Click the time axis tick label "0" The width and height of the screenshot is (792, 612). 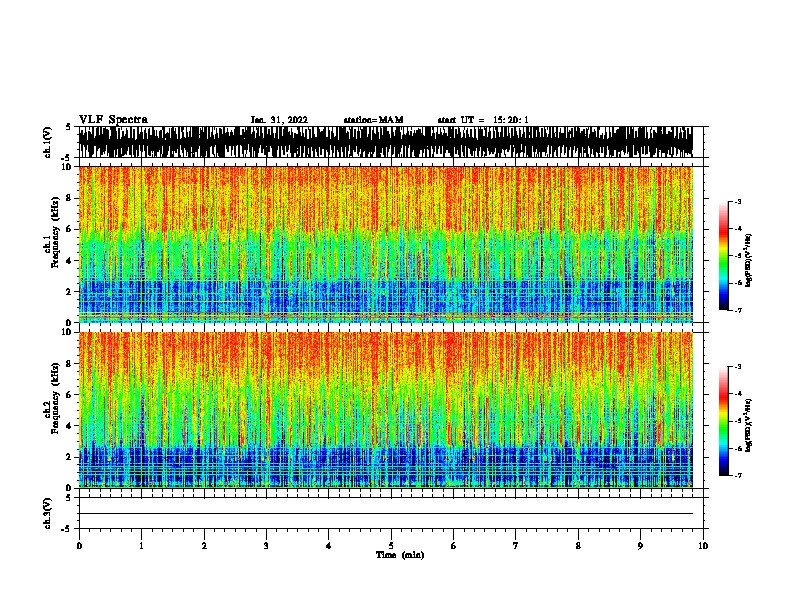pos(79,546)
